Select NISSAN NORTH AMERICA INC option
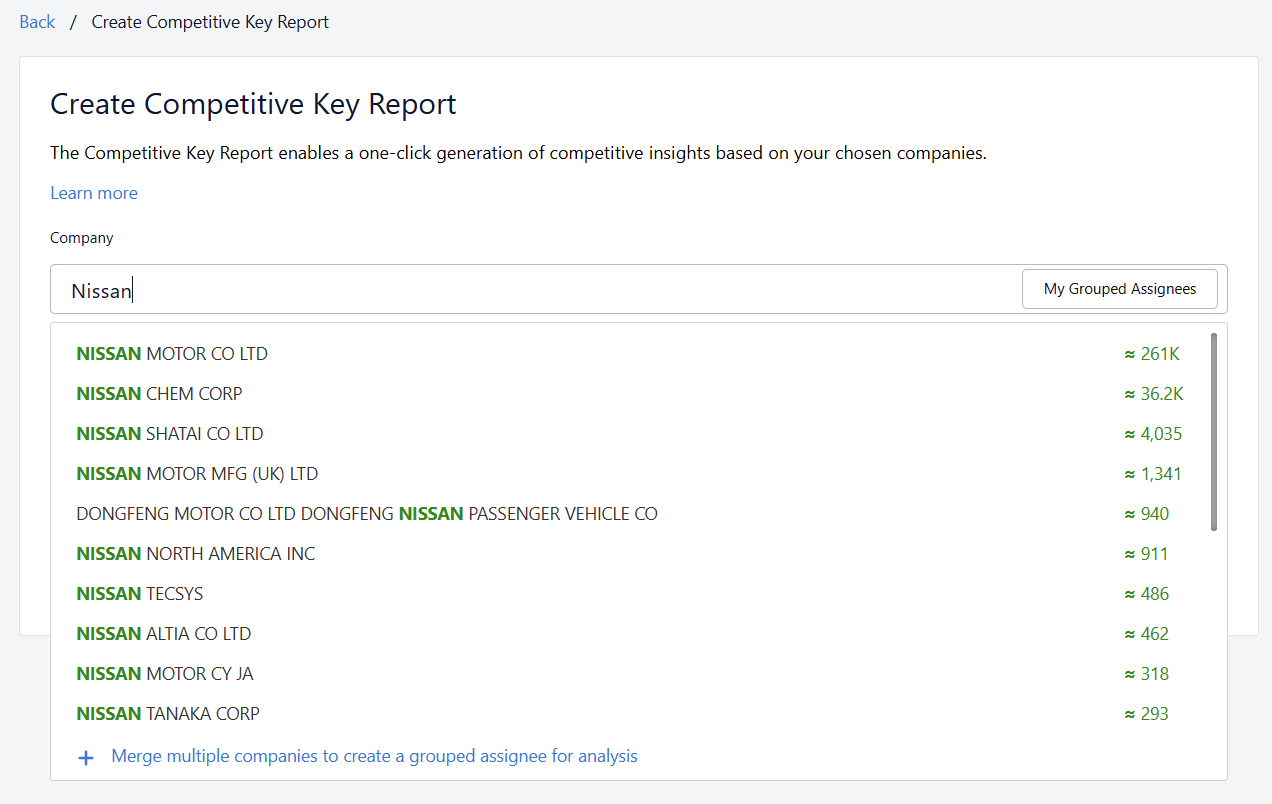Screen dimensions: 1272x804 coord(195,554)
